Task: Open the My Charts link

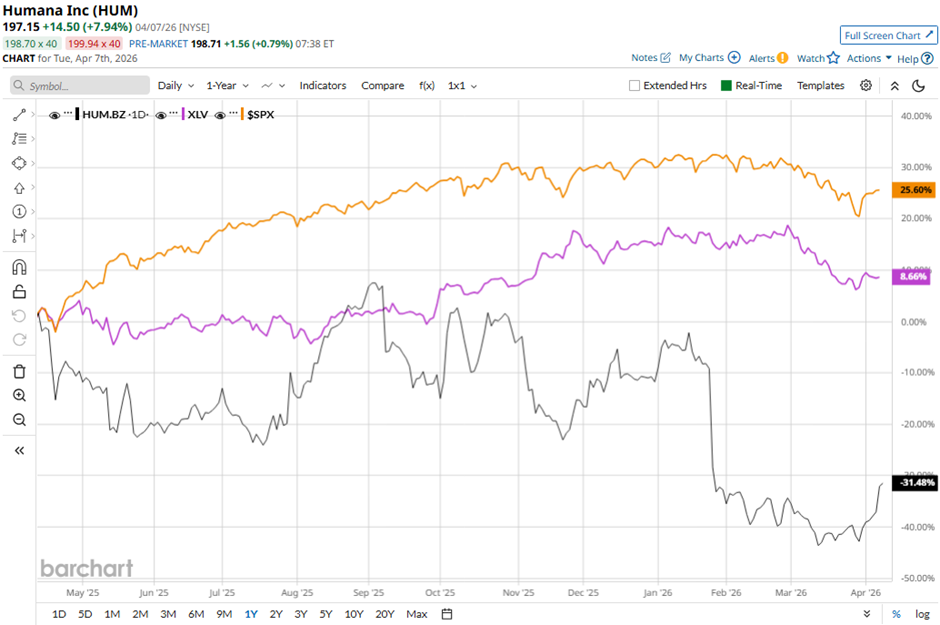Action: click(x=709, y=58)
